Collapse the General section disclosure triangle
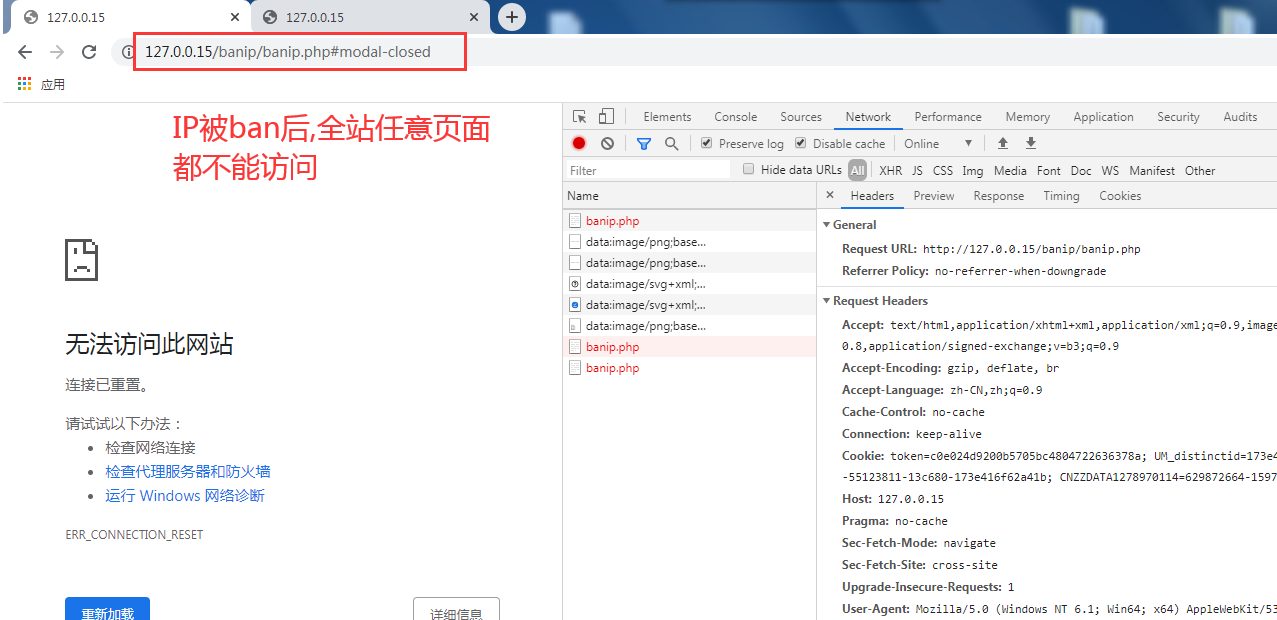This screenshot has height=620, width=1277. [x=827, y=224]
